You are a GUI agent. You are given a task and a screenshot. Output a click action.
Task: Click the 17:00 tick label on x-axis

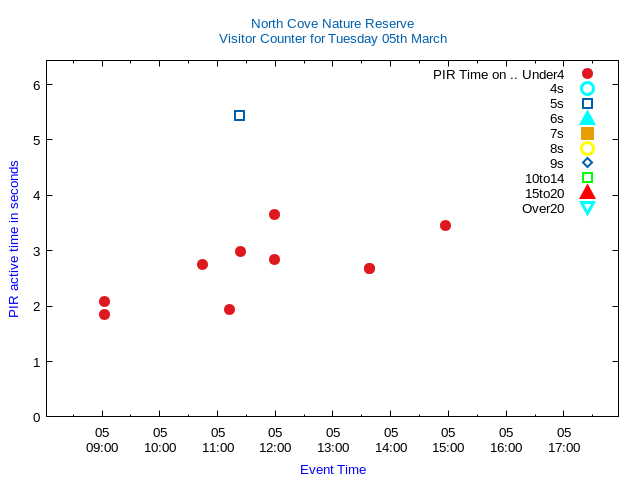click(x=564, y=447)
